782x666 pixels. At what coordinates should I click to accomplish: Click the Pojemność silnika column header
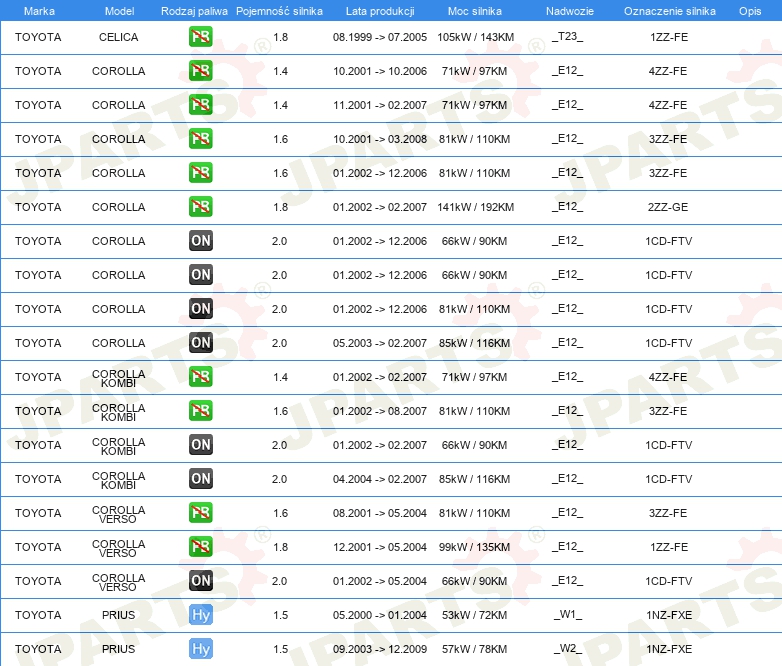point(279,11)
